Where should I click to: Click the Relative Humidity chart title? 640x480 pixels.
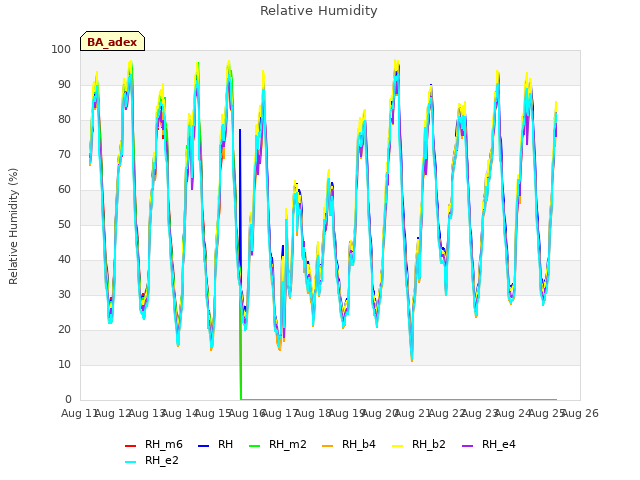[x=318, y=11]
